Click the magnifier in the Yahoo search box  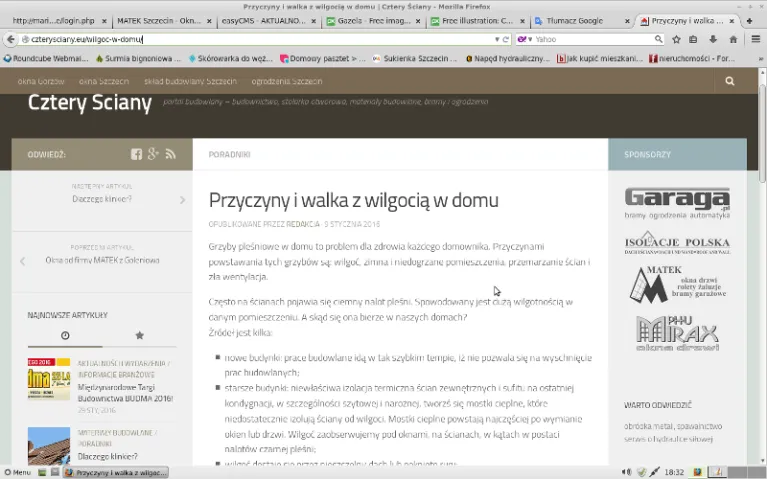click(658, 39)
